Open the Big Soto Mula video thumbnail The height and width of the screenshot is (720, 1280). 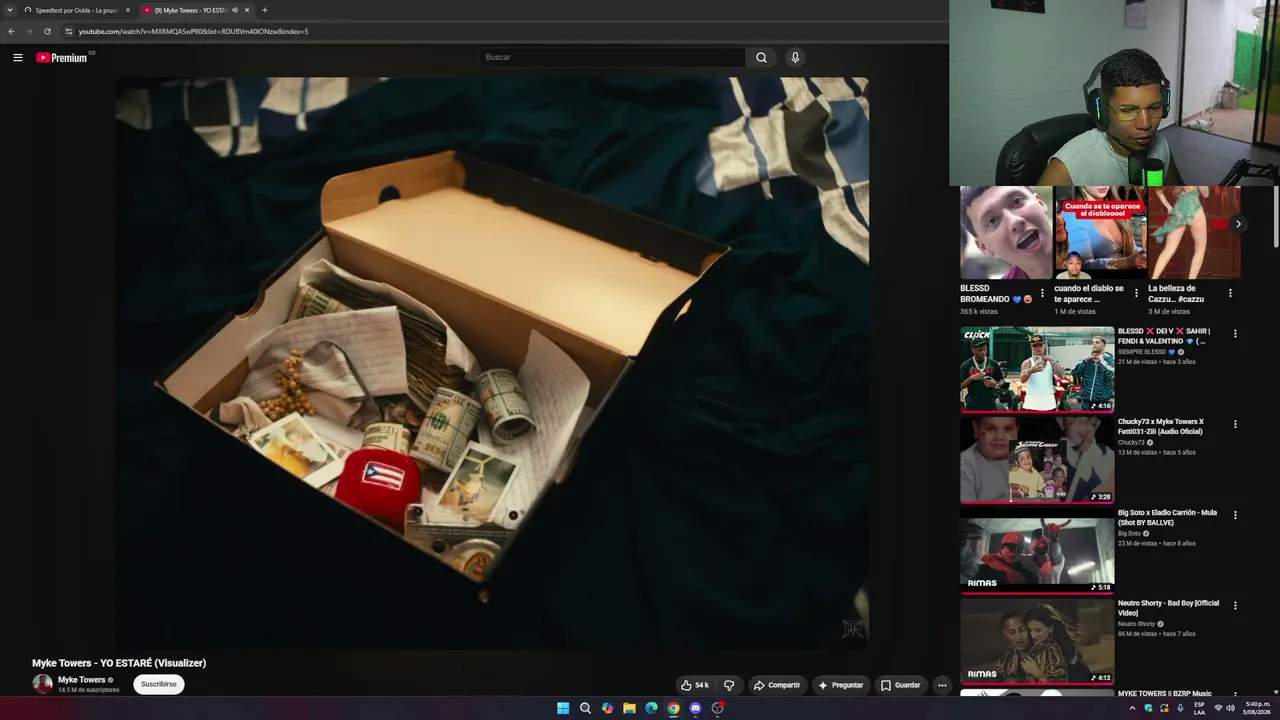click(1037, 551)
